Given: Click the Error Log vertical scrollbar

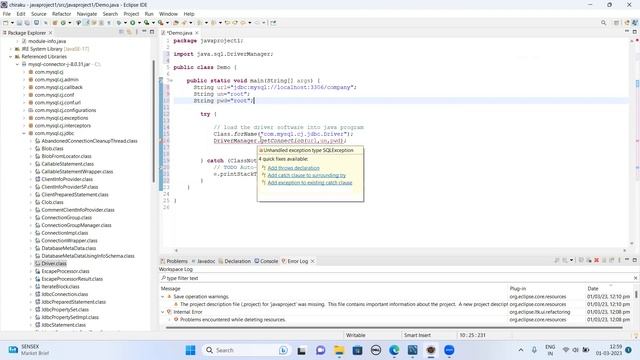Looking at the screenshot, I should (636, 294).
